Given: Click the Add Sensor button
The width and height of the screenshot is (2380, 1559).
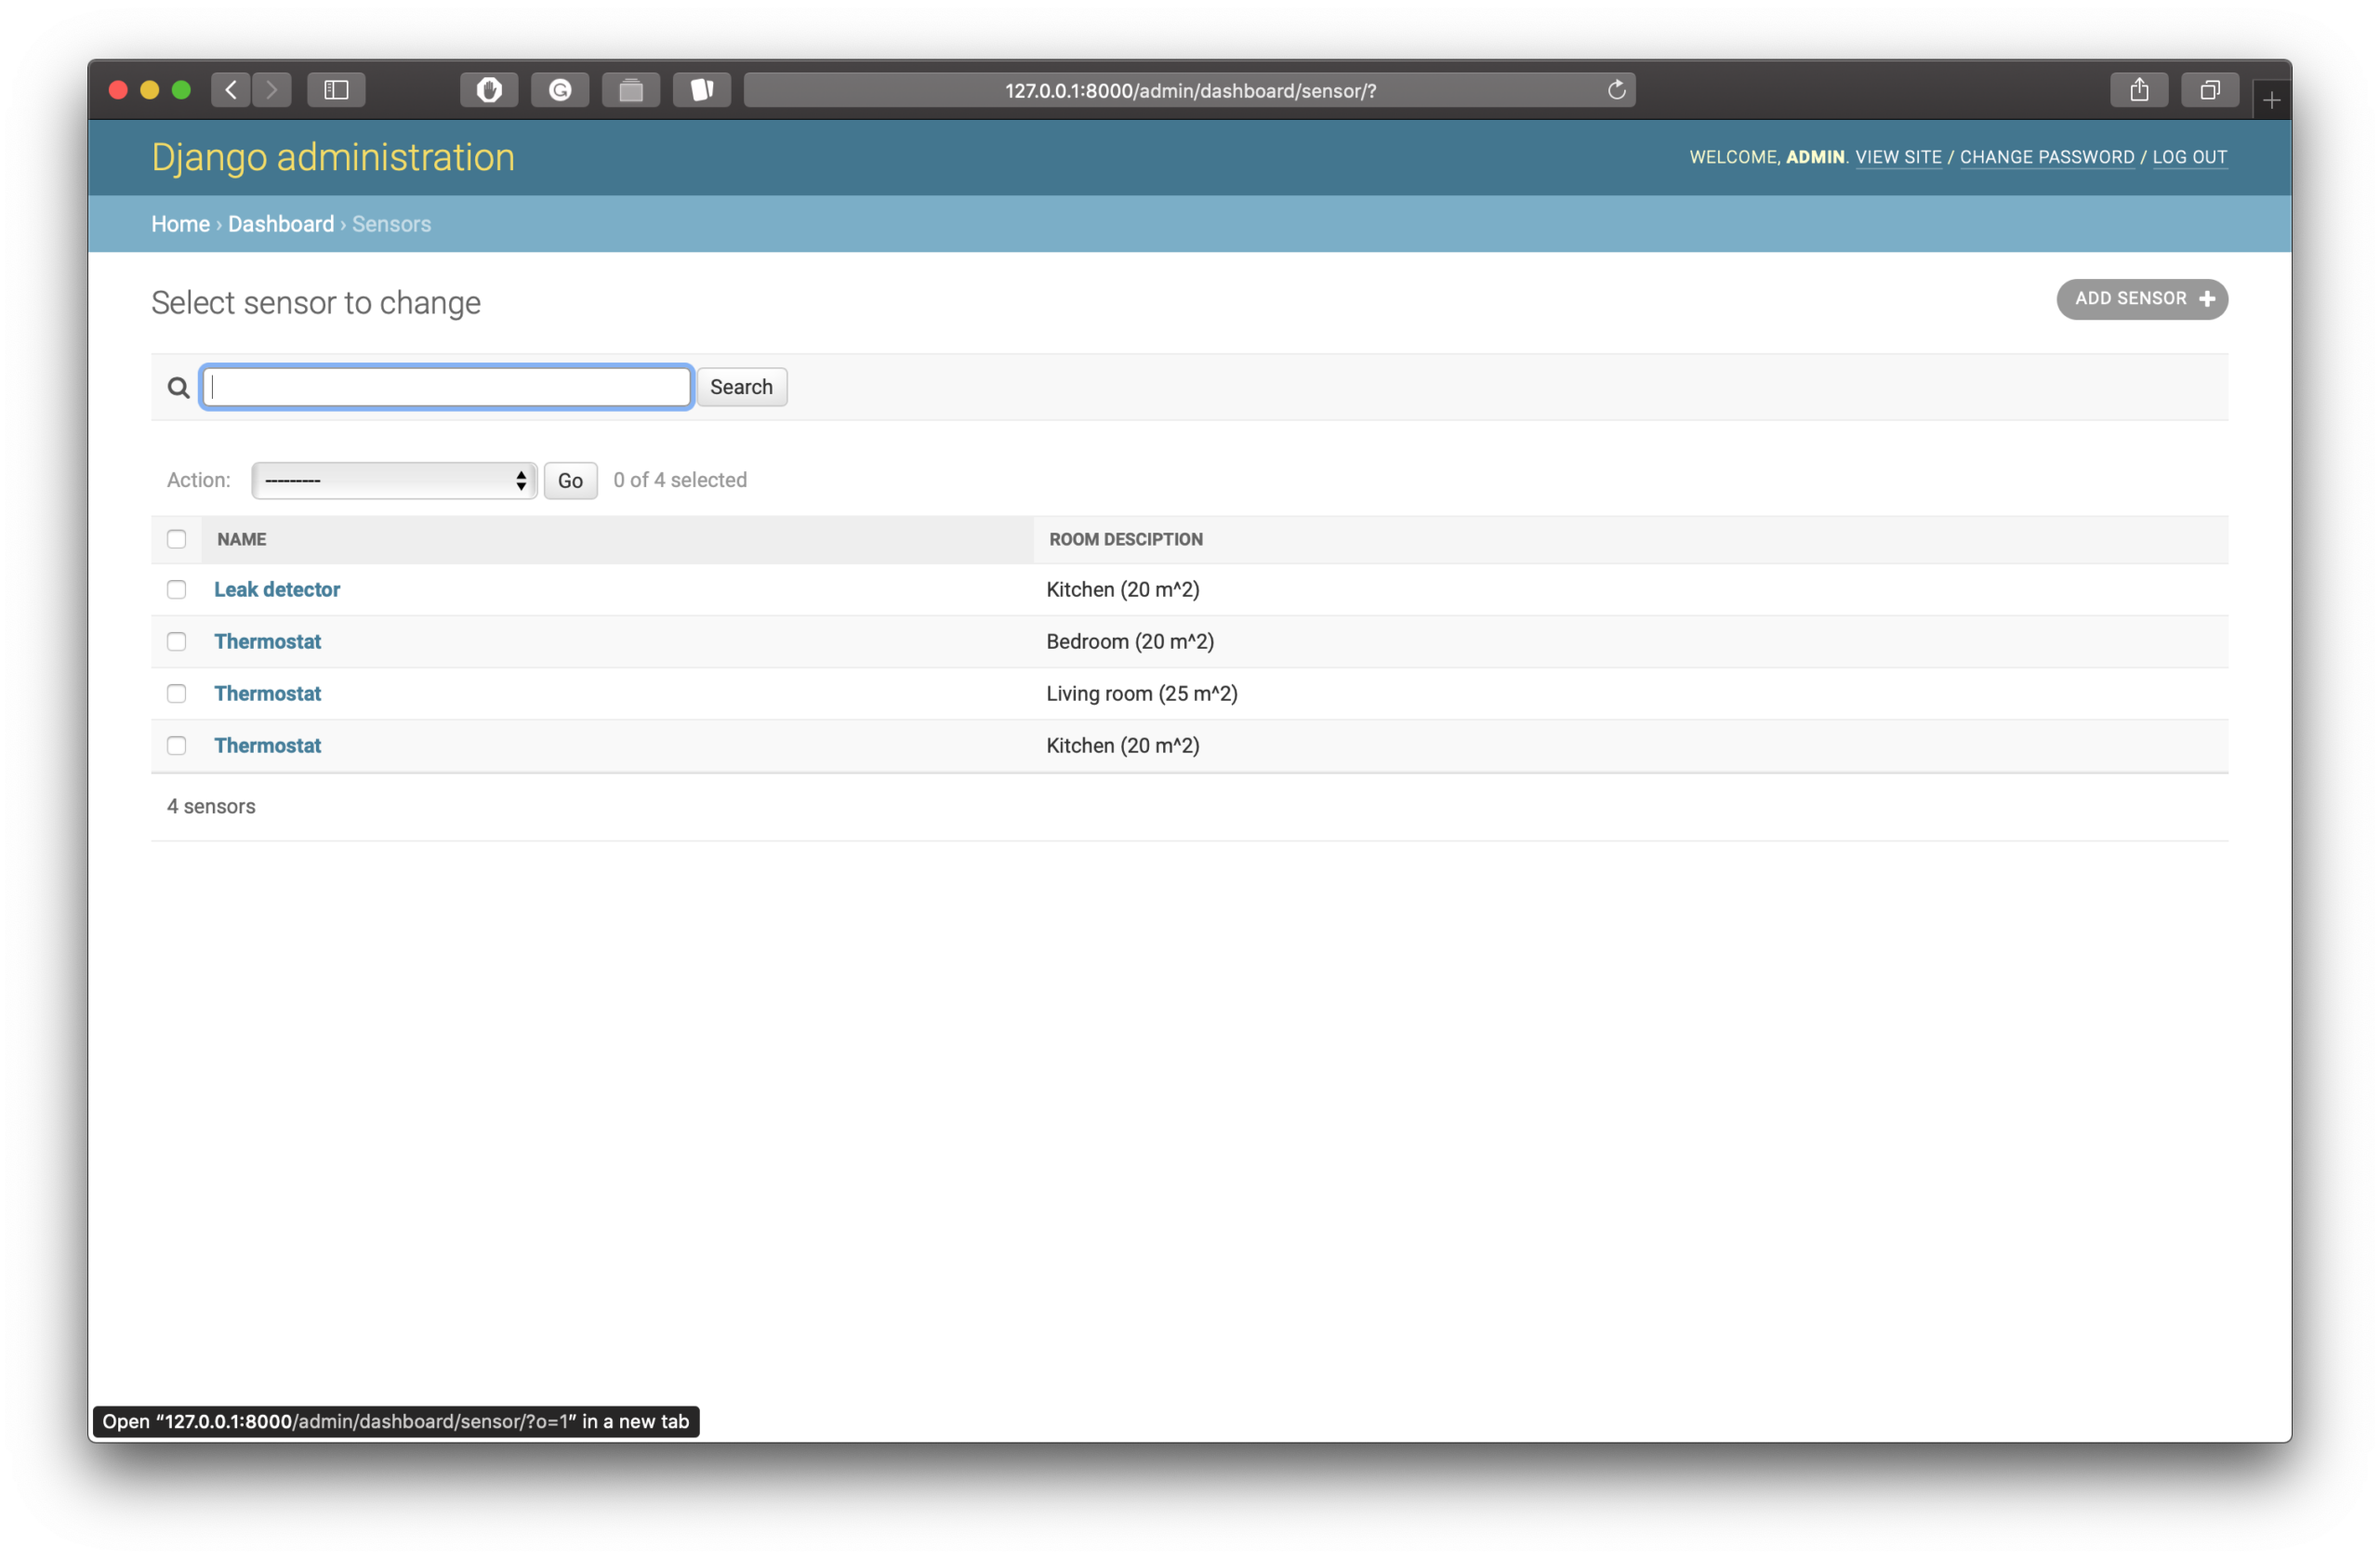Looking at the screenshot, I should coord(2142,299).
